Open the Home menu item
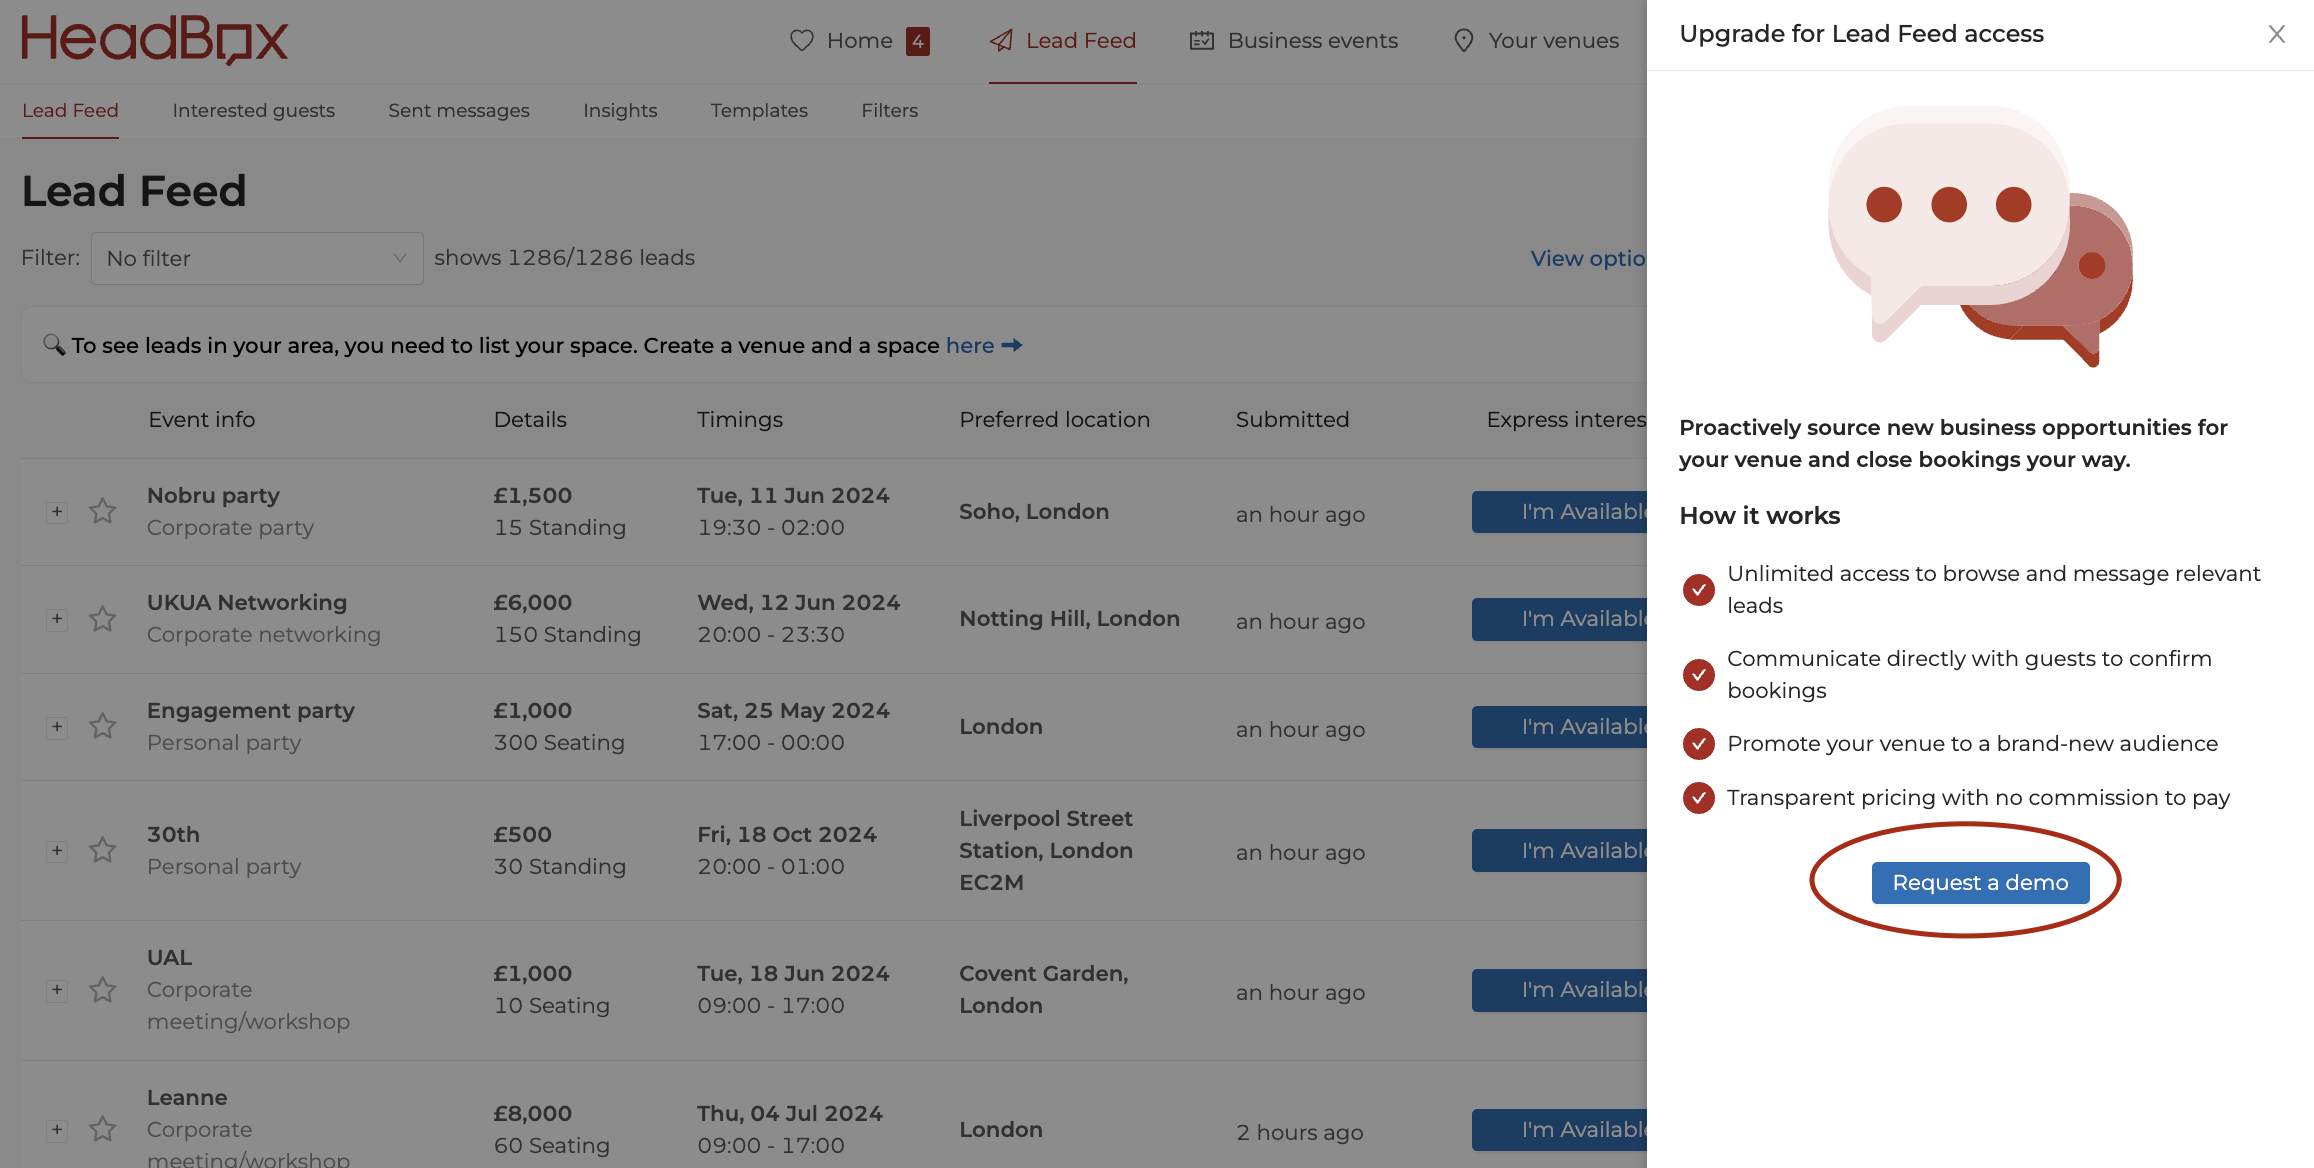Screen dimensions: 2314x1168 point(859,41)
